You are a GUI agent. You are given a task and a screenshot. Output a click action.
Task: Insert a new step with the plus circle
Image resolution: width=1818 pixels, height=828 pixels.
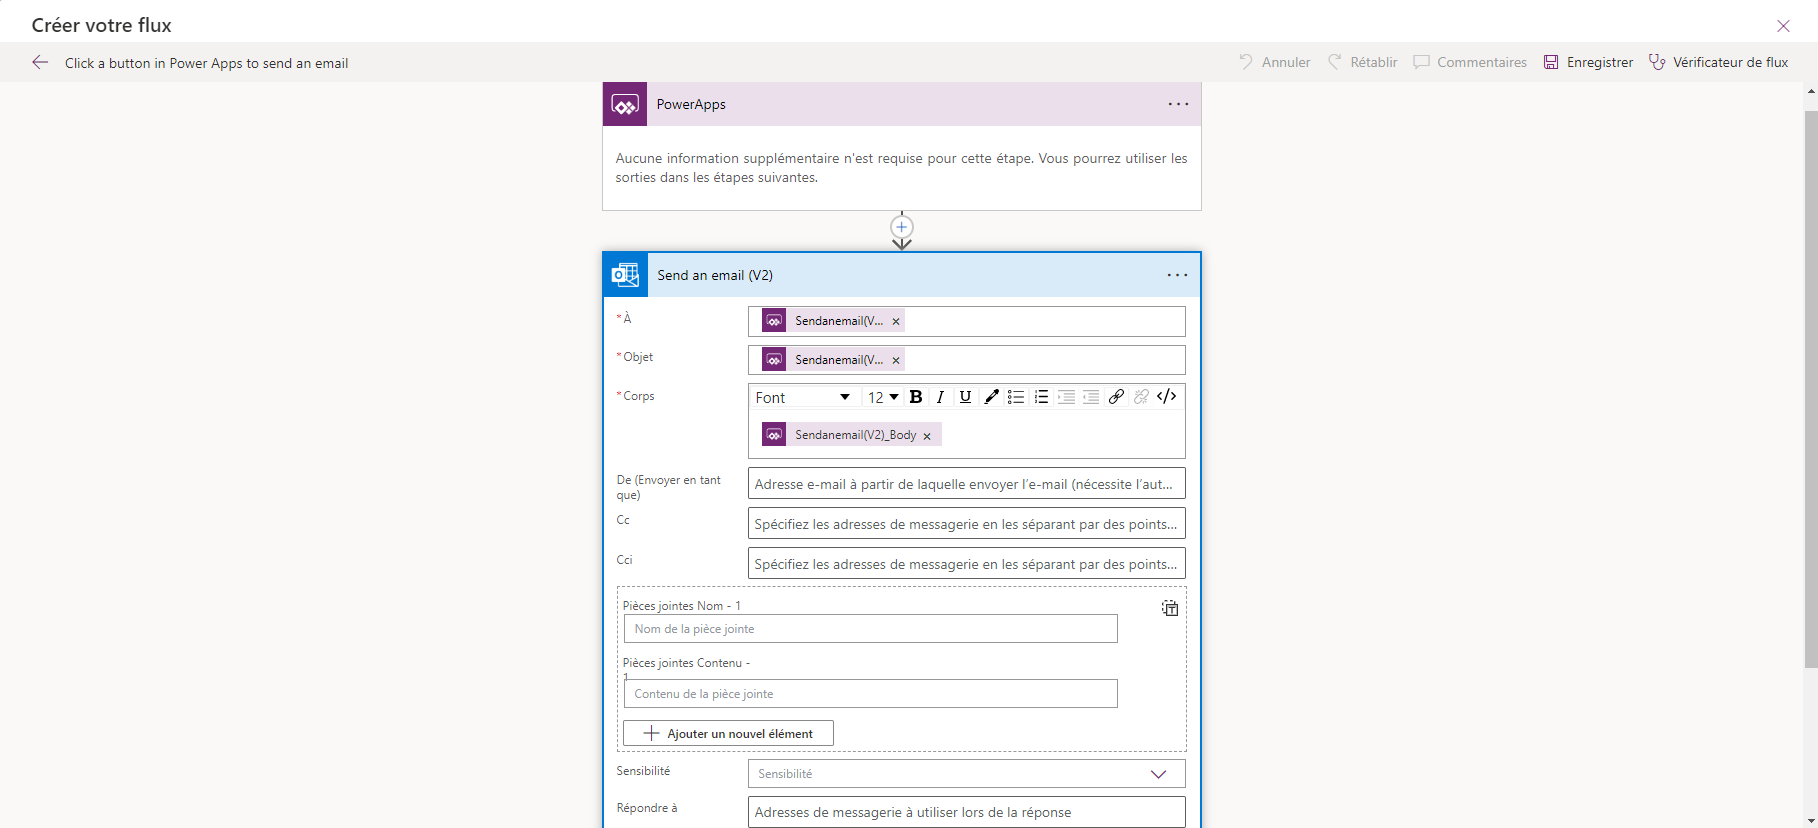tap(902, 227)
